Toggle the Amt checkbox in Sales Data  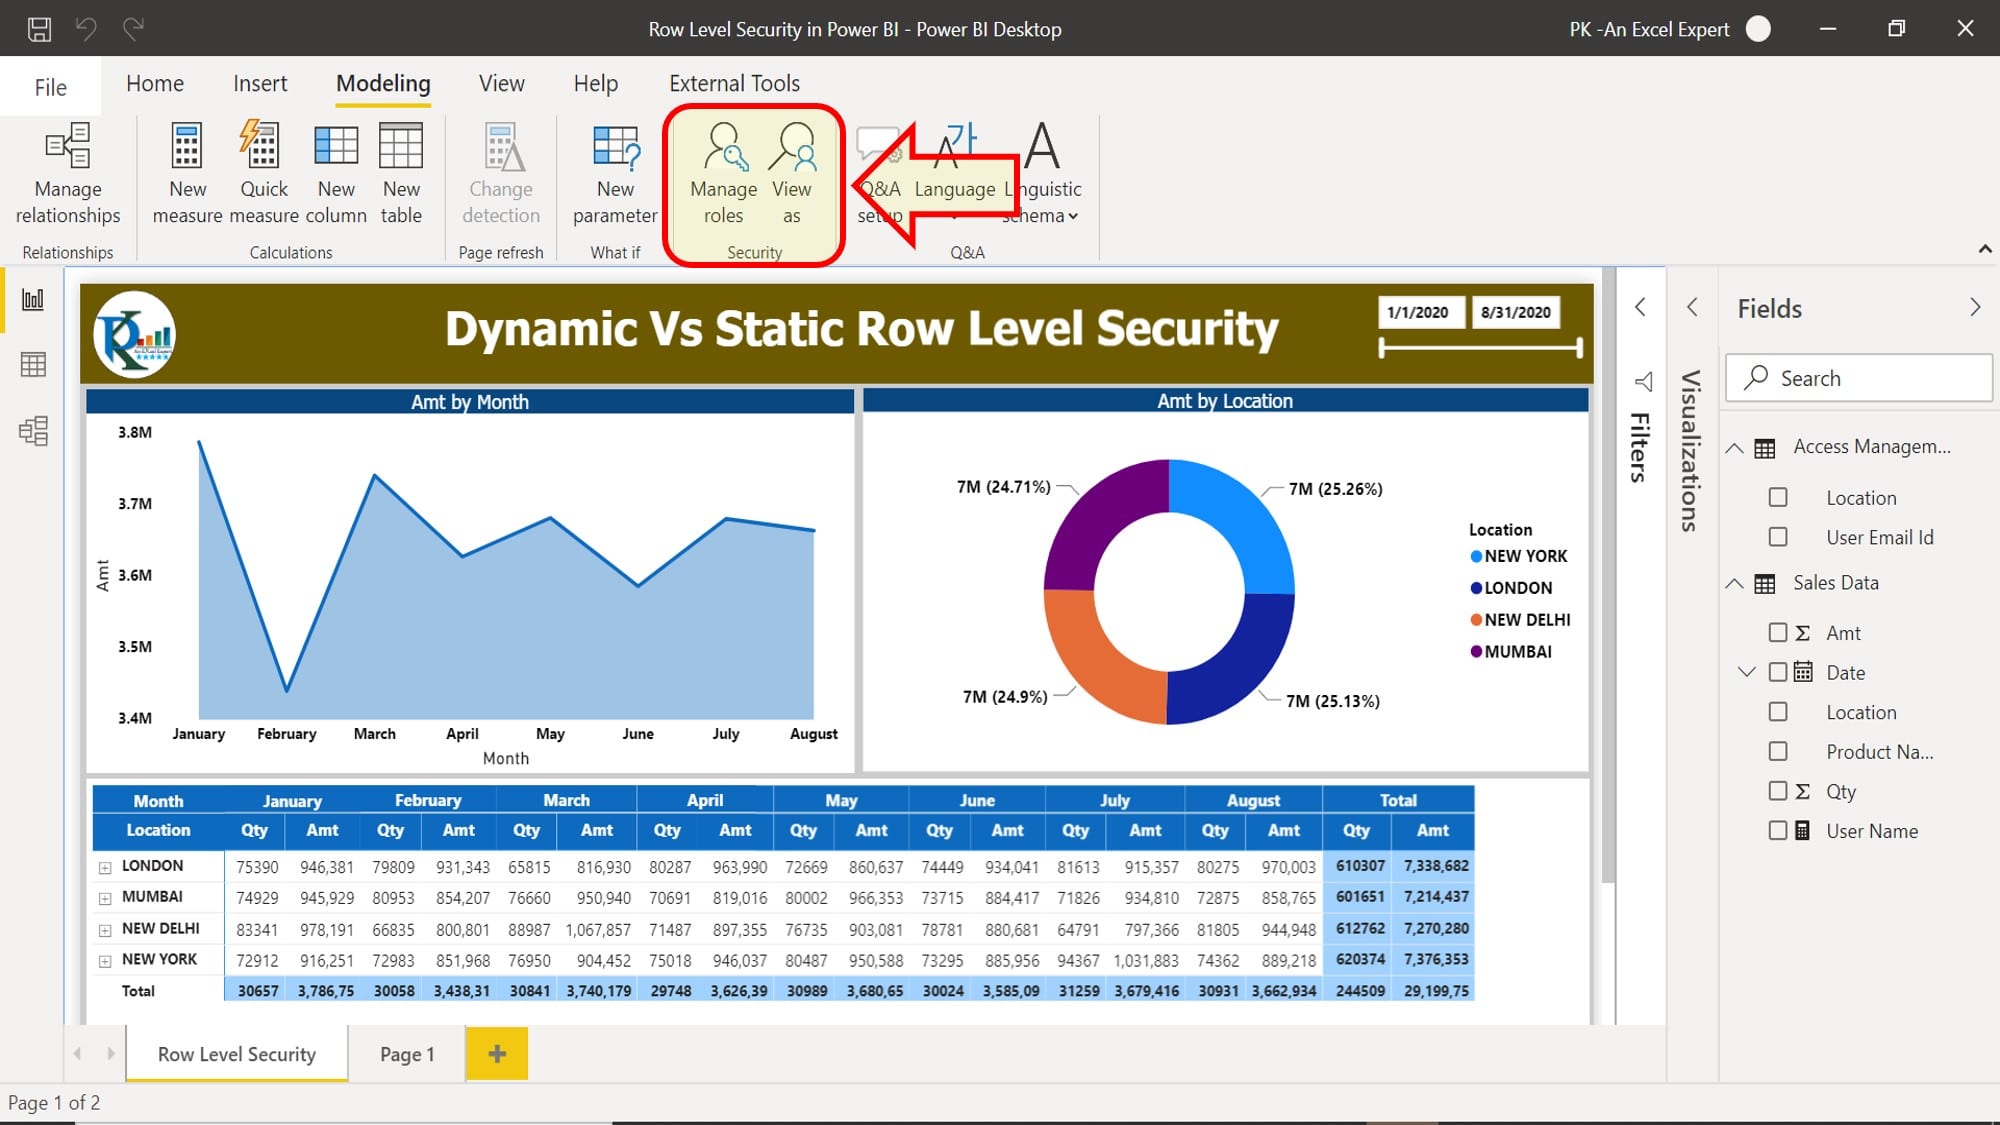coord(1780,633)
